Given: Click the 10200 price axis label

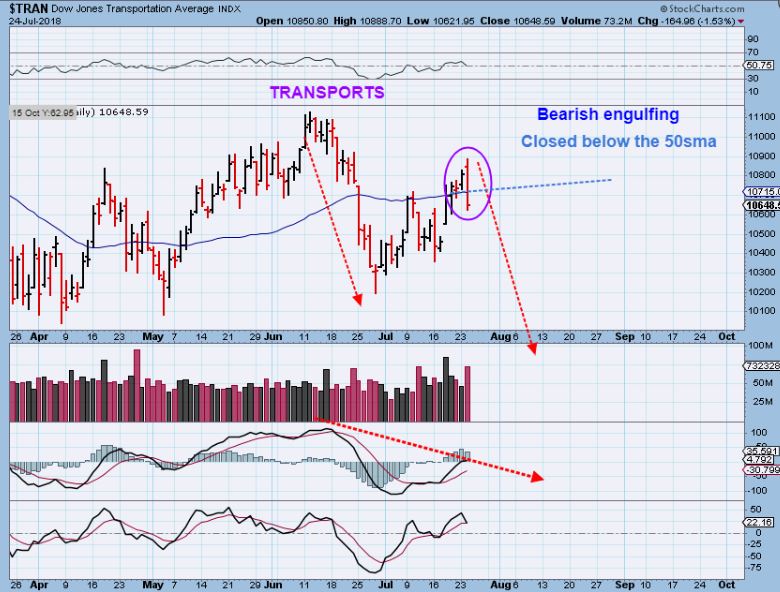Looking at the screenshot, I should (x=761, y=292).
